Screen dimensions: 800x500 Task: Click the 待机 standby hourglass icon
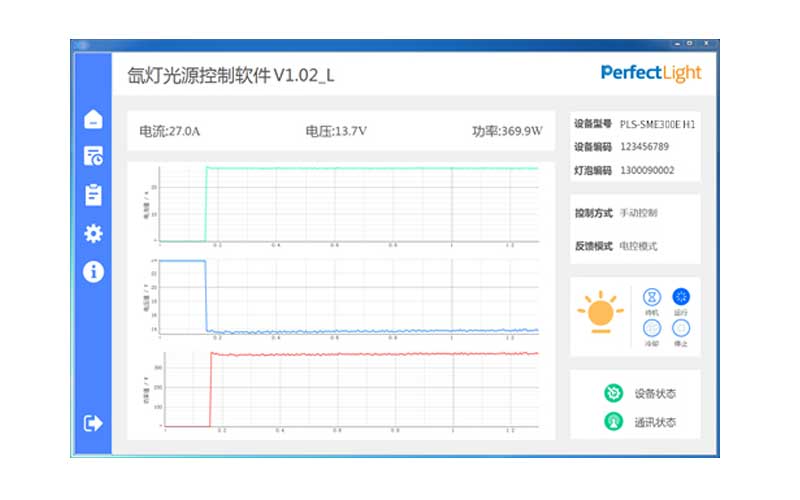[652, 297]
